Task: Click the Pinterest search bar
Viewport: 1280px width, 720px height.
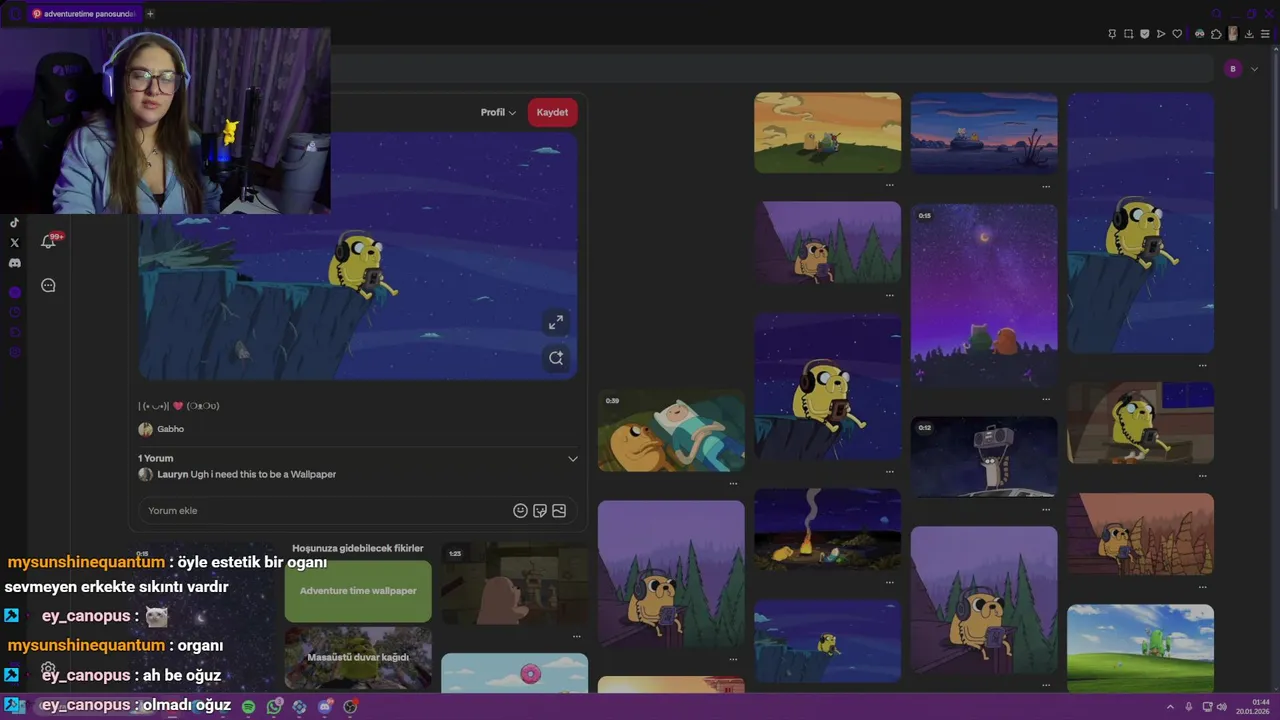Action: coord(770,69)
